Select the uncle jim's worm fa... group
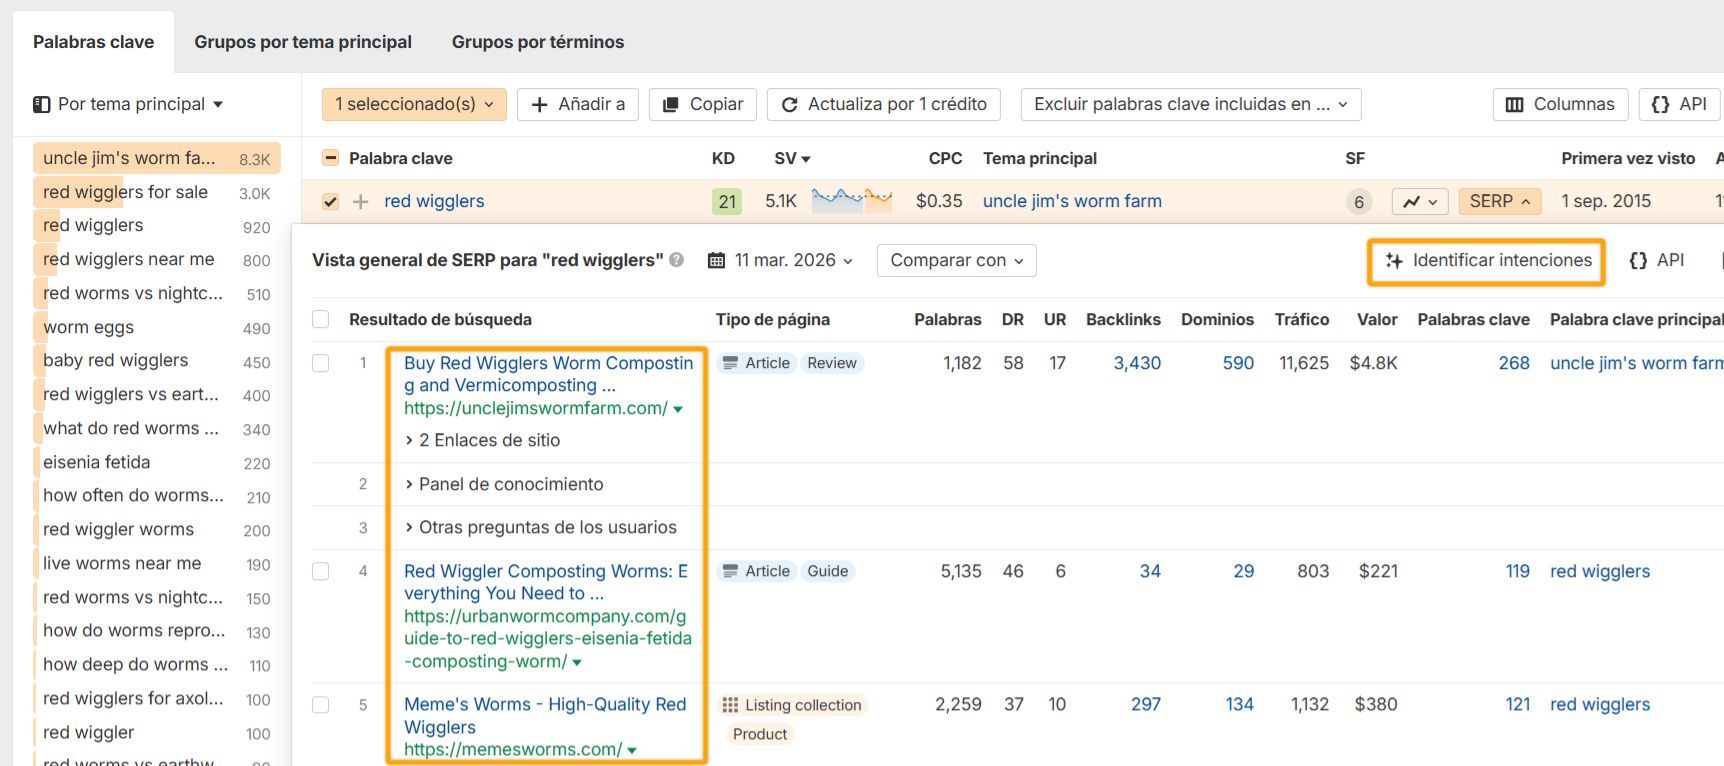The width and height of the screenshot is (1724, 766). (157, 158)
